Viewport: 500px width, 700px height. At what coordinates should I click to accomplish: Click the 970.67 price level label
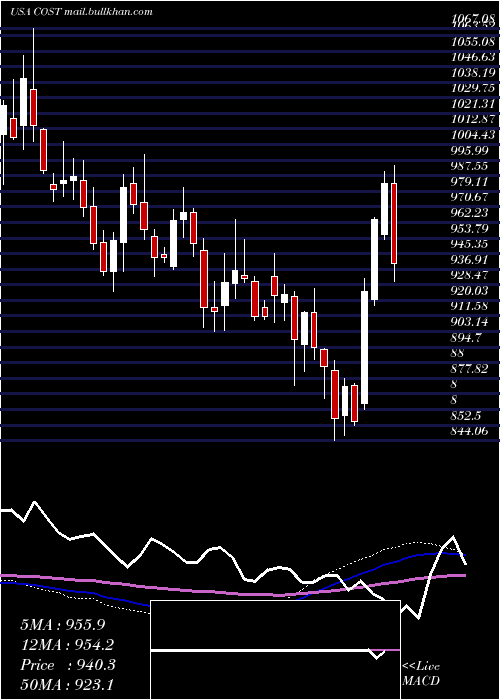[x=470, y=197]
